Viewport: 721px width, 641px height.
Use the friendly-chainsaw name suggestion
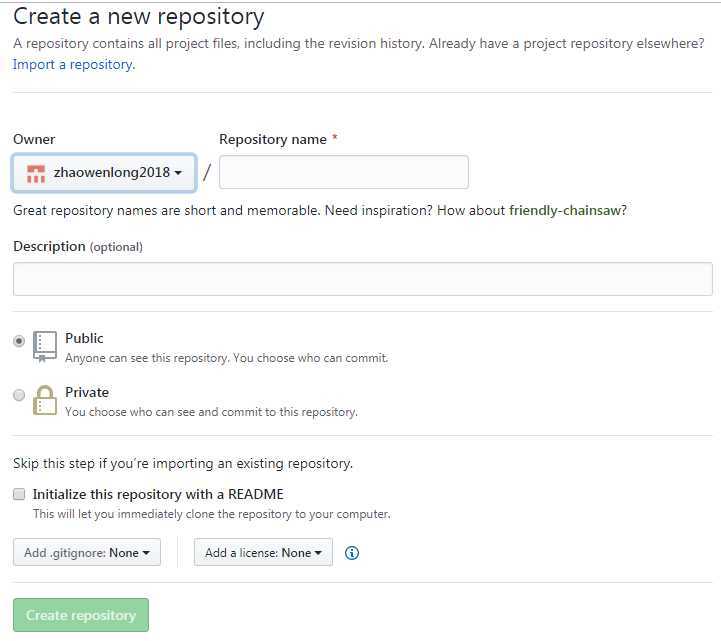[x=565, y=210]
